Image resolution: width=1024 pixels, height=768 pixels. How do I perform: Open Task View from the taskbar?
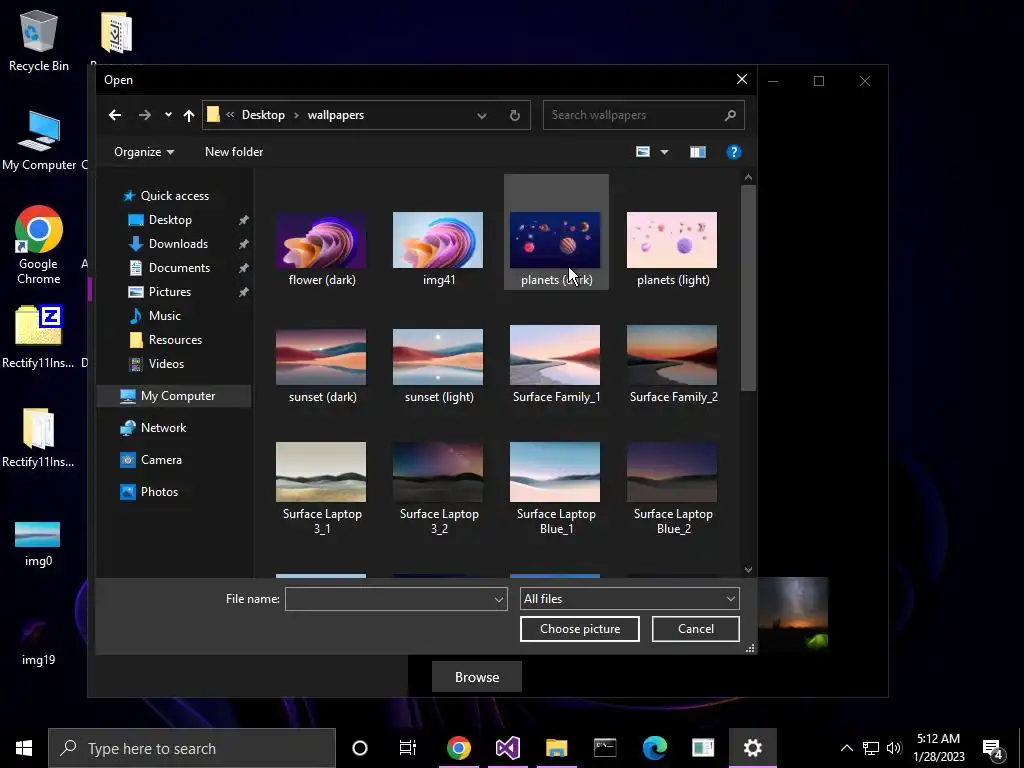coord(408,748)
